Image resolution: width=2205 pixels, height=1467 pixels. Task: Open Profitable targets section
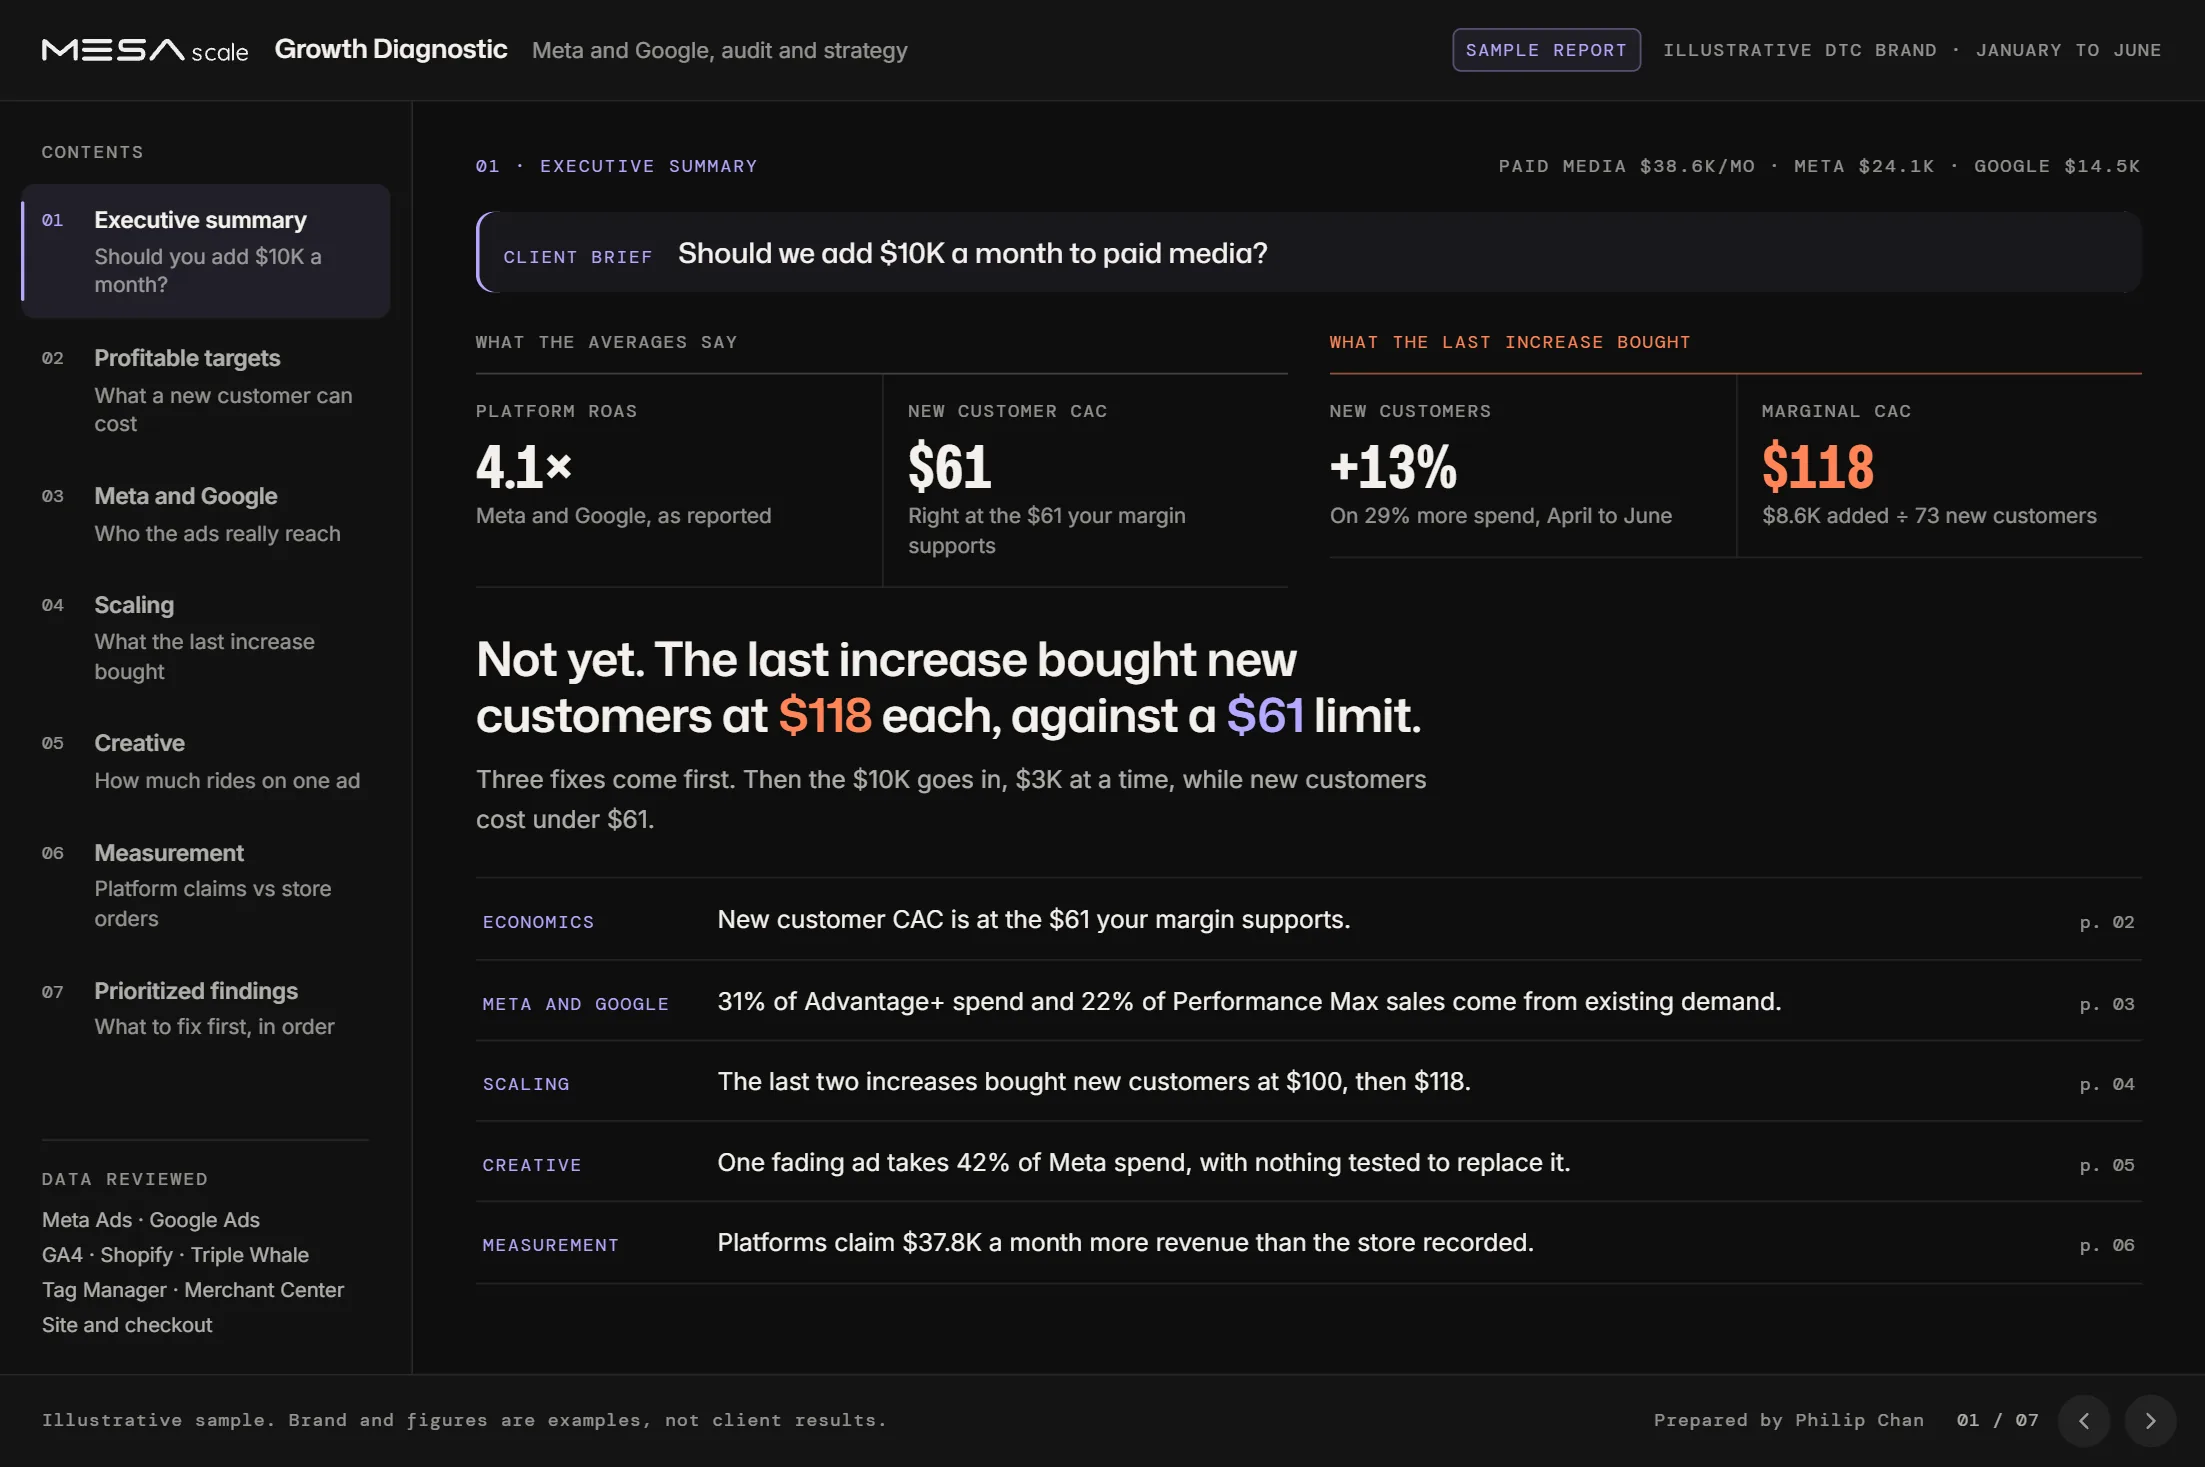[x=206, y=390]
